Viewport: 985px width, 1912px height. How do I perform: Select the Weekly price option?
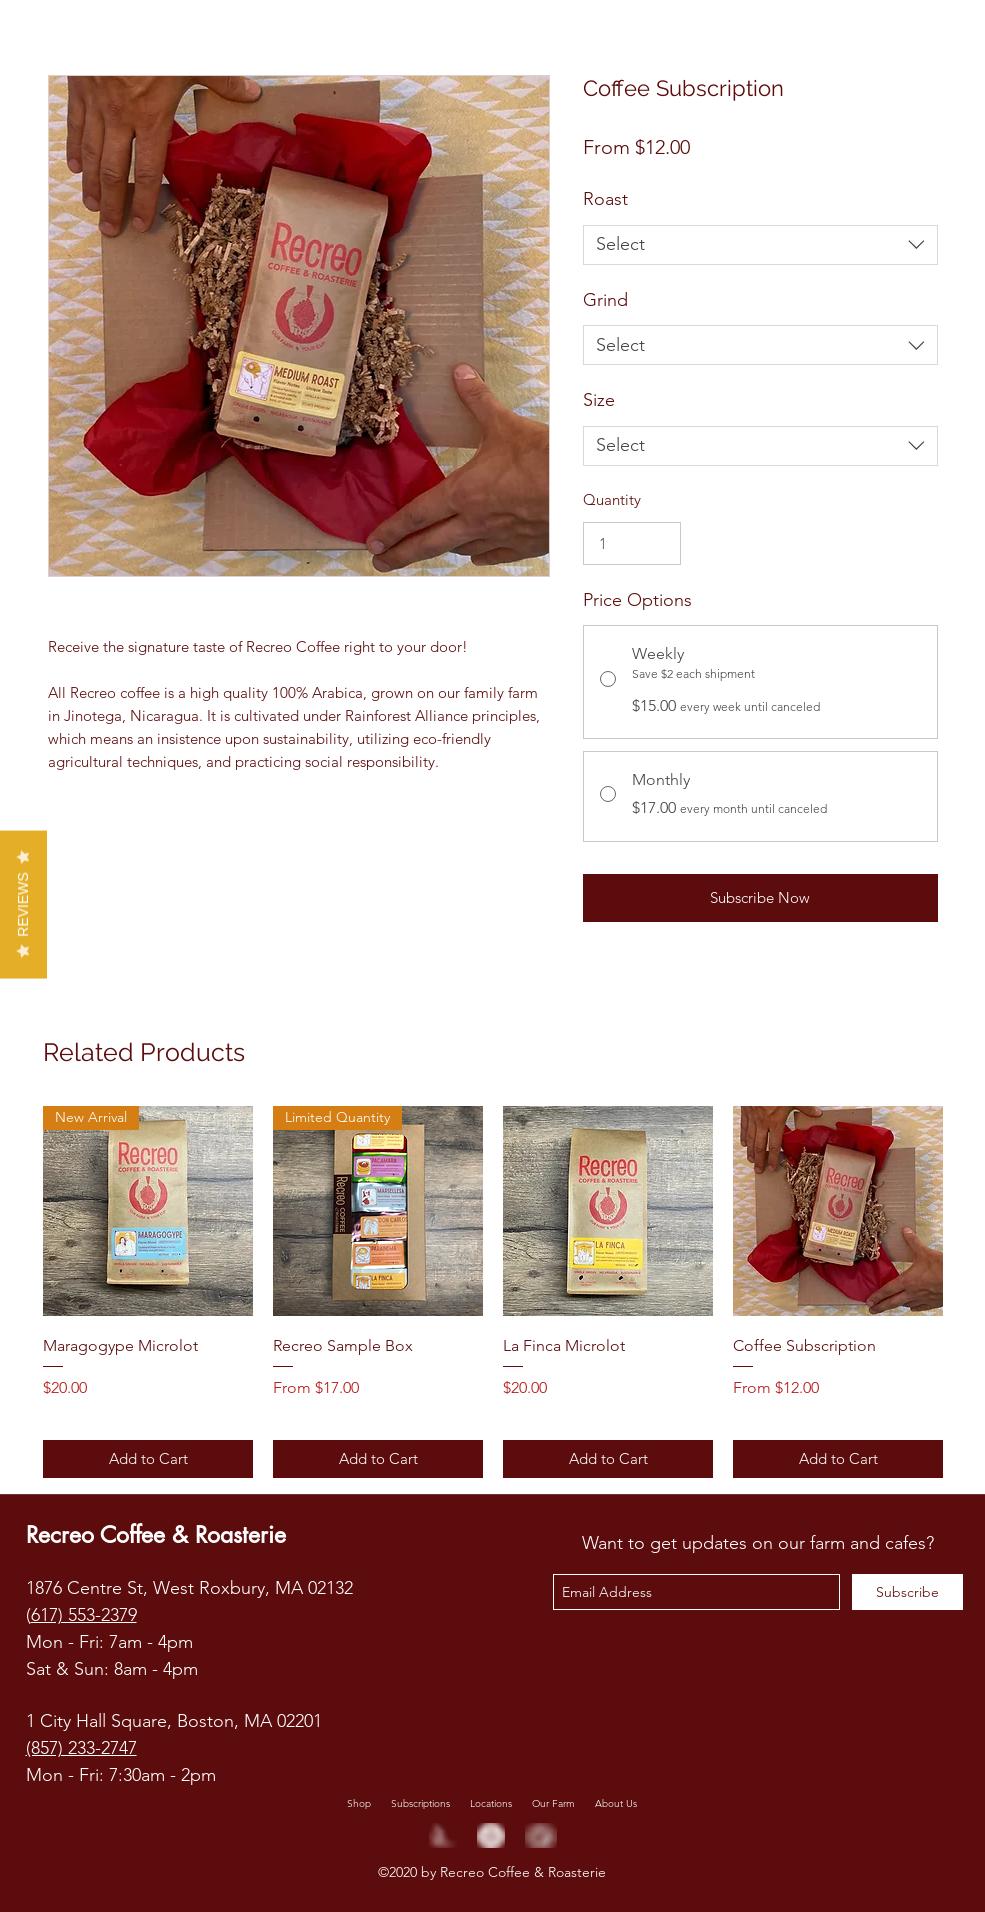(608, 679)
